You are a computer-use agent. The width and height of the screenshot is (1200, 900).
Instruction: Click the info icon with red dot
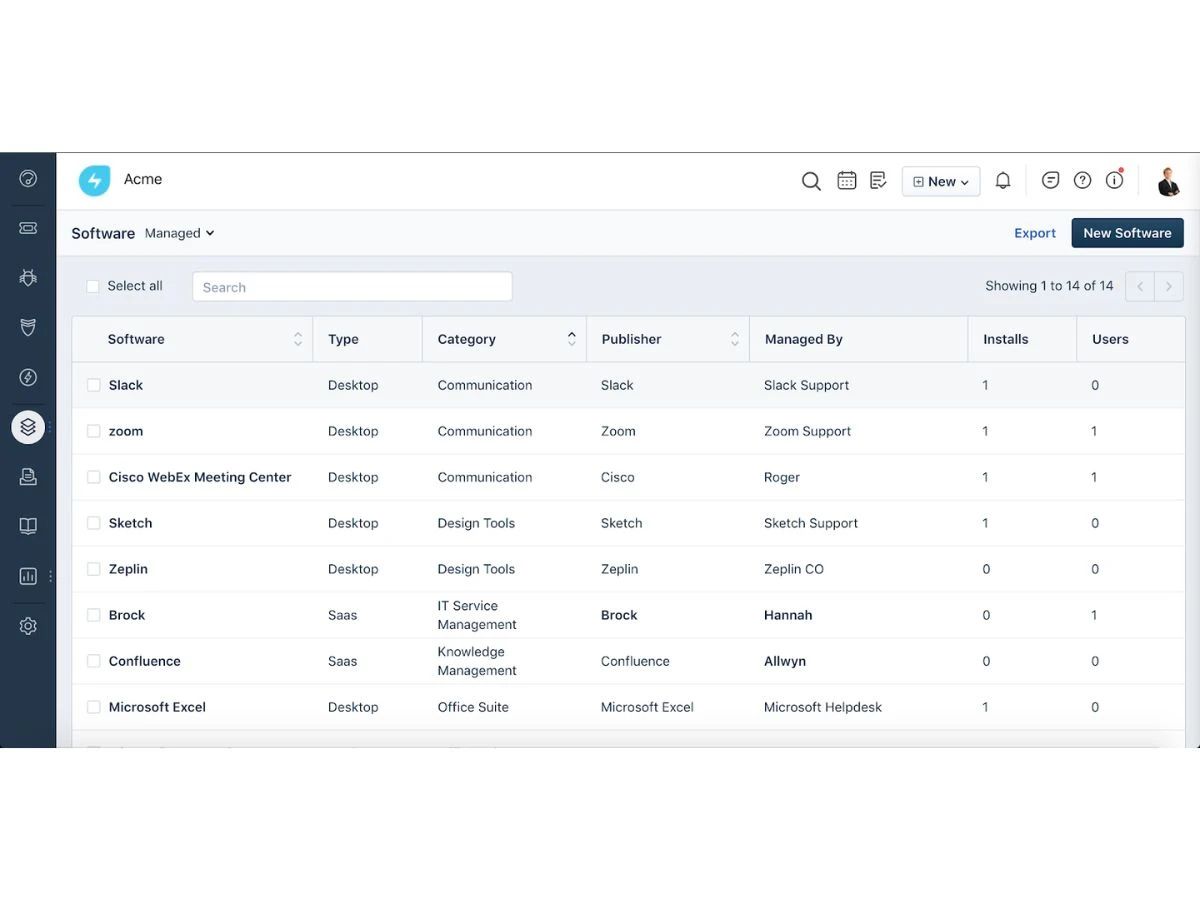tap(1114, 180)
